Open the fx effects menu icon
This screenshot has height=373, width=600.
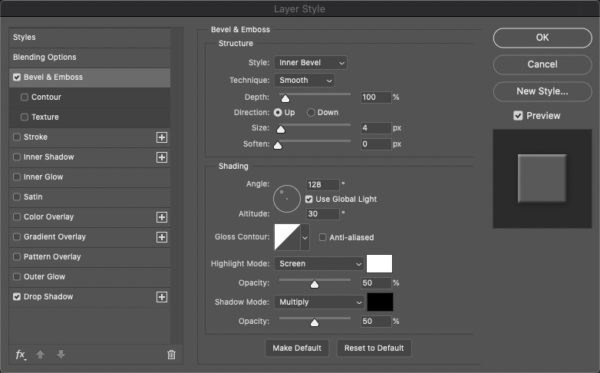pos(21,355)
